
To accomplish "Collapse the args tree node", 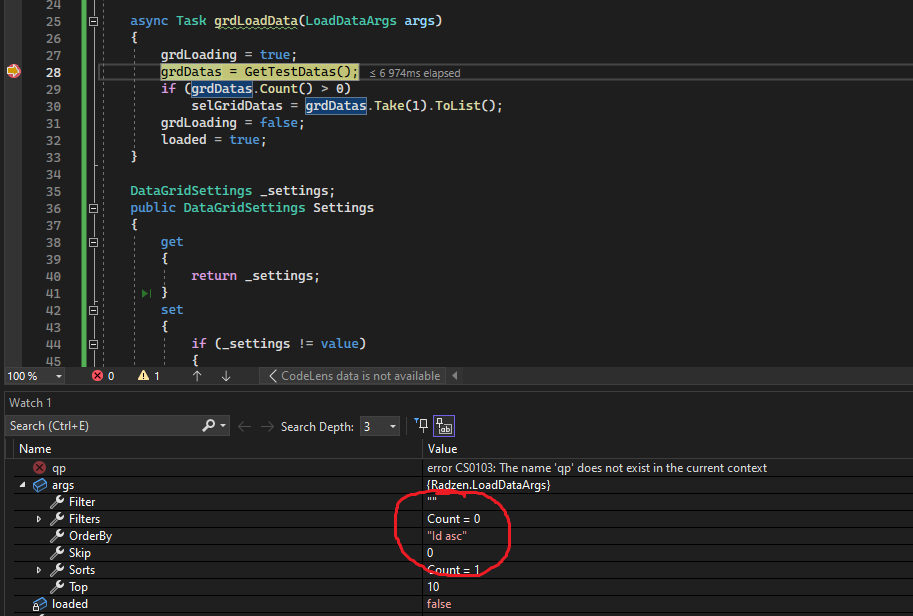I will [23, 484].
